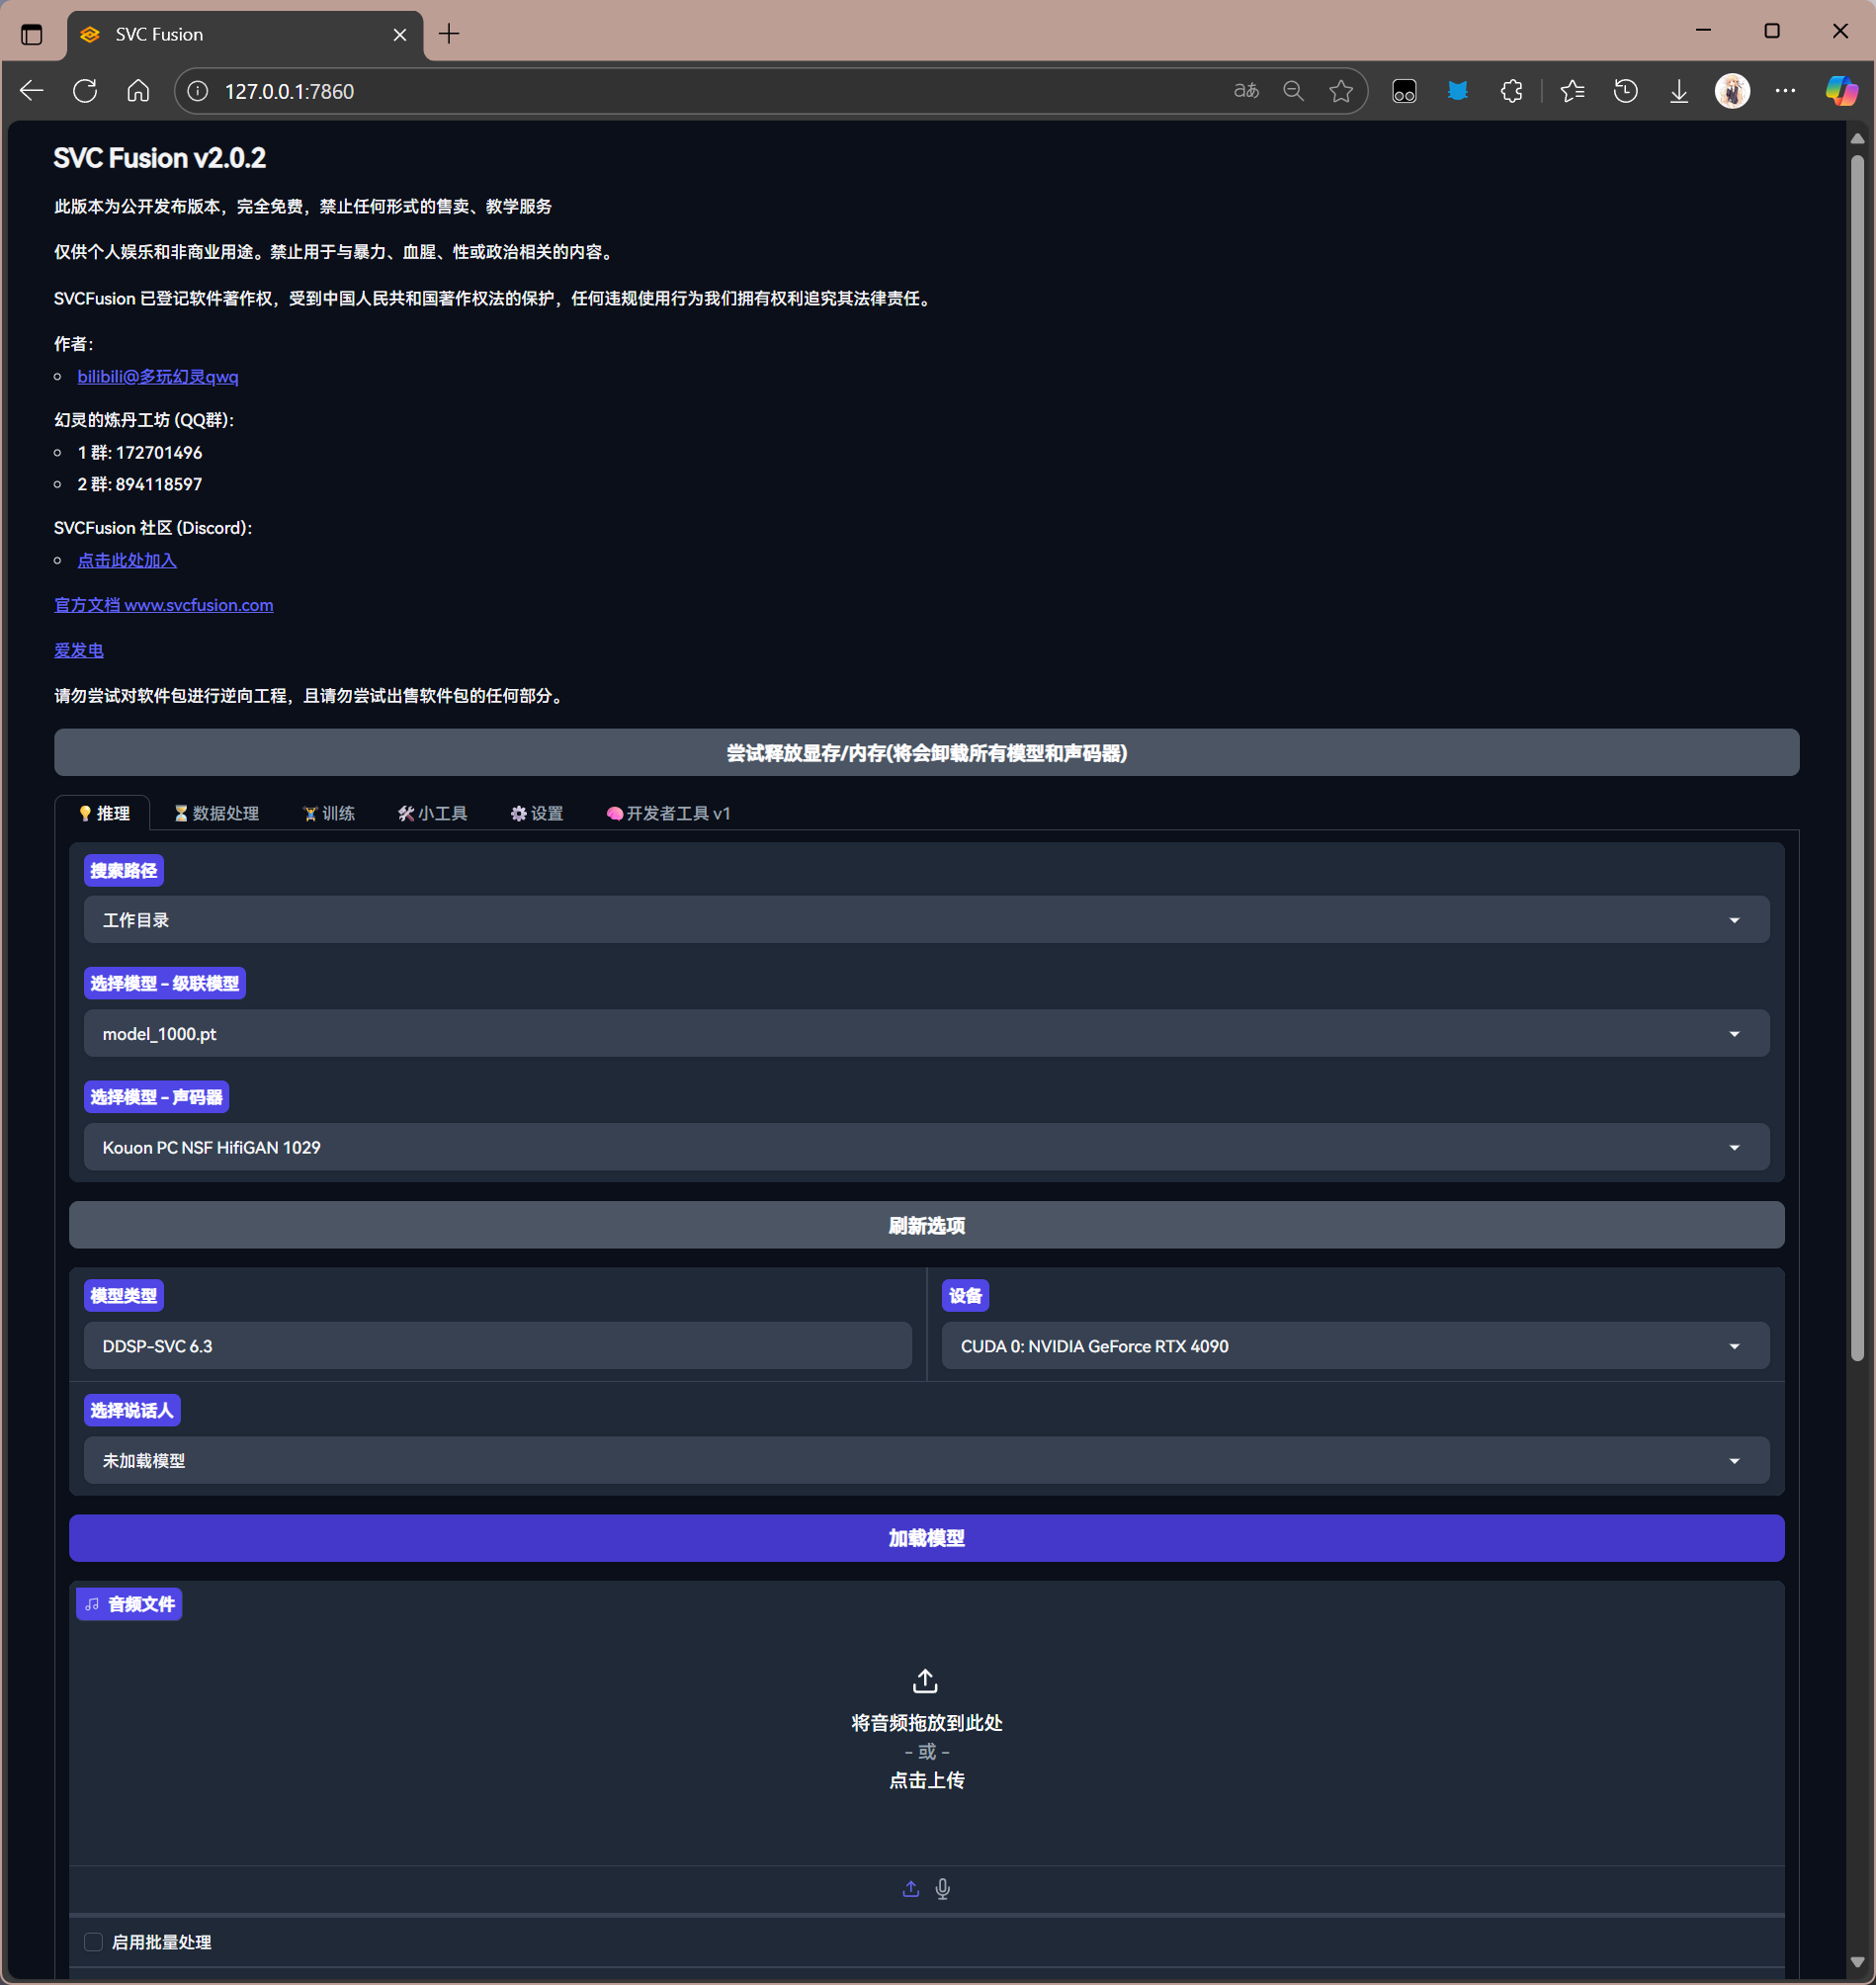The height and width of the screenshot is (1985, 1876).
Task: Click the browser refresh icon
Action: 85,91
